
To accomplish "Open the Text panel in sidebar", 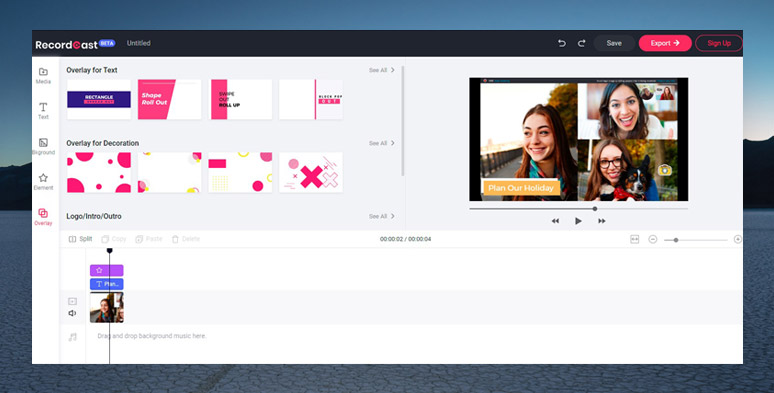I will click(x=43, y=111).
